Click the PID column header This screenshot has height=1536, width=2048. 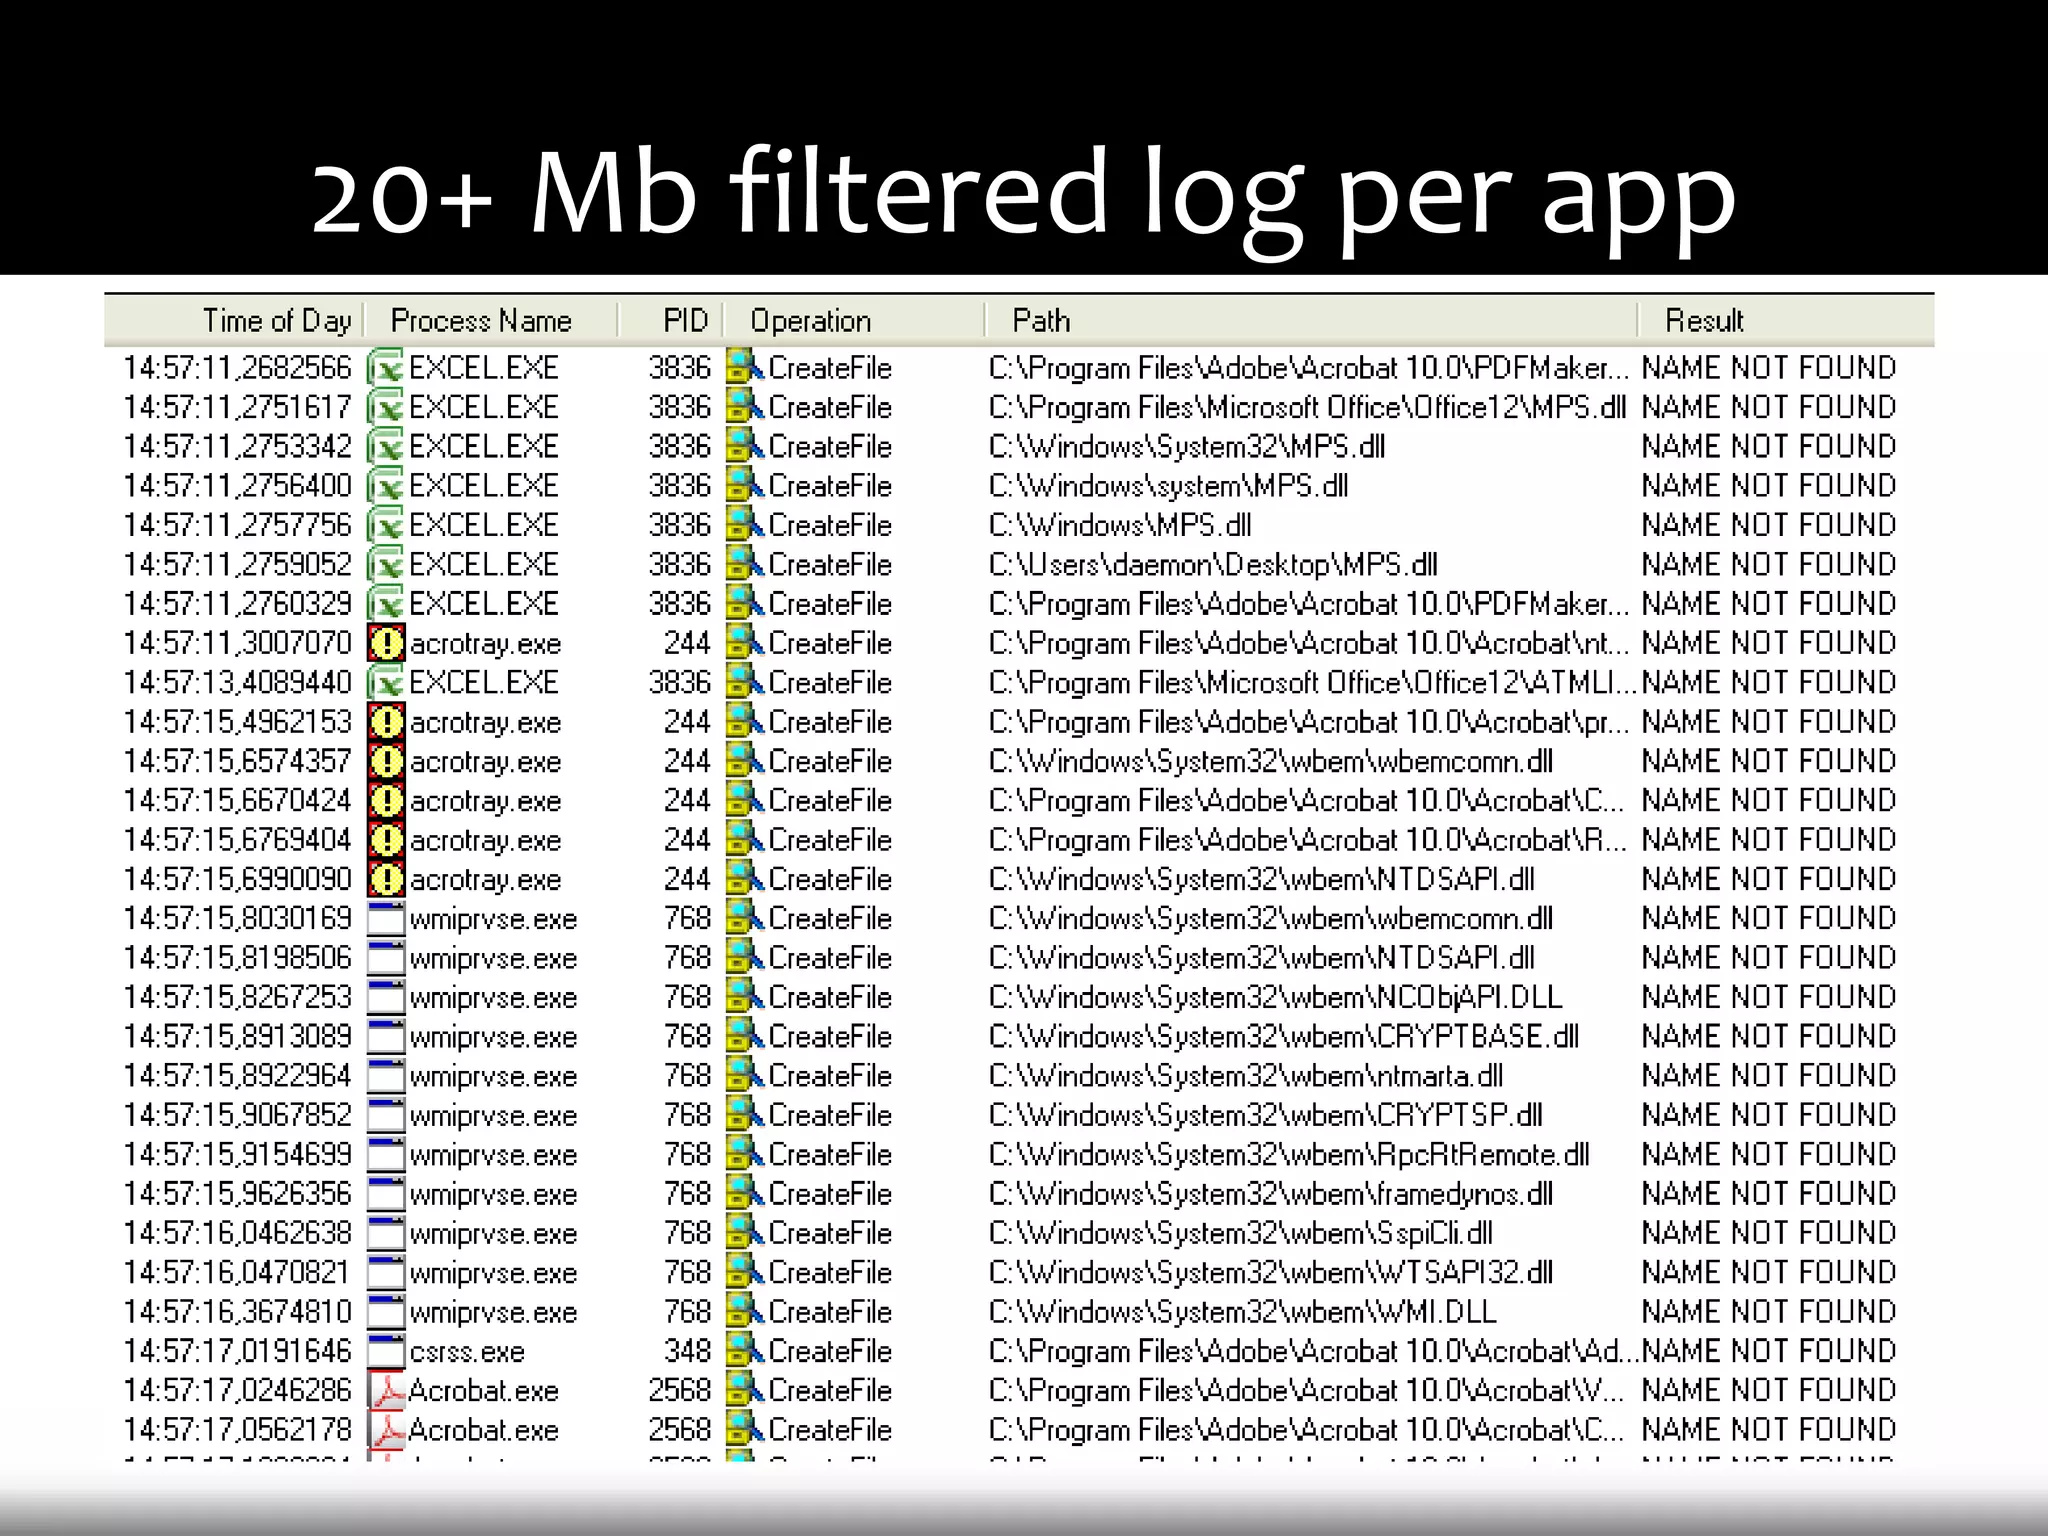[685, 321]
